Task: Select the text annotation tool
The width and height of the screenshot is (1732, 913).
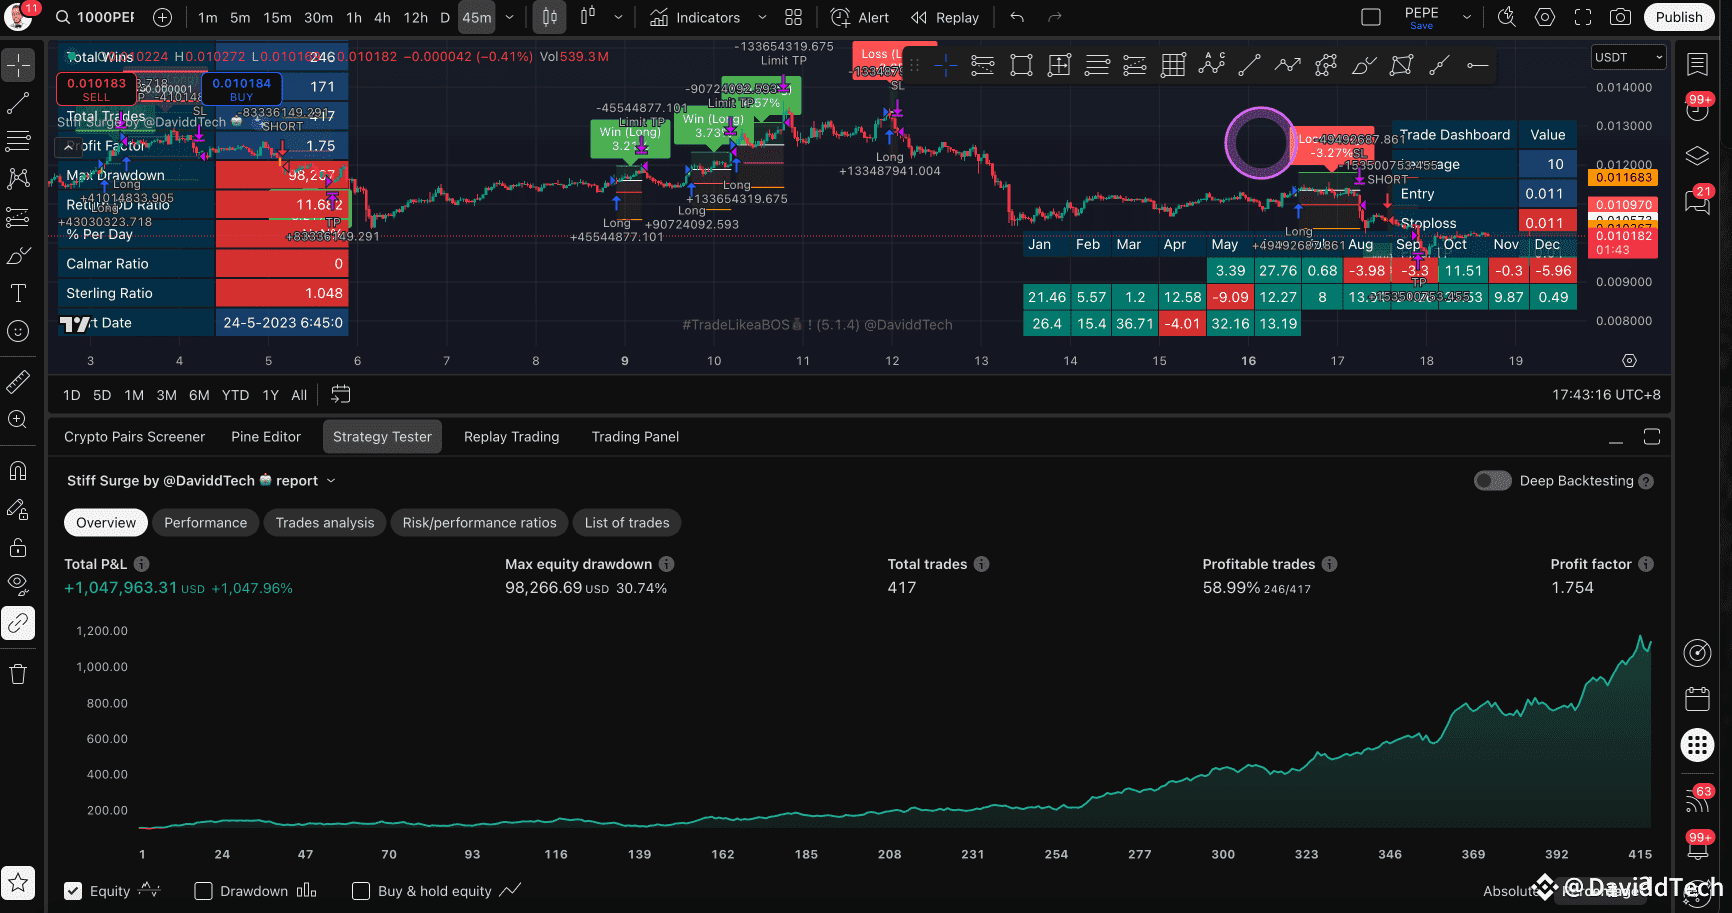Action: (x=18, y=293)
